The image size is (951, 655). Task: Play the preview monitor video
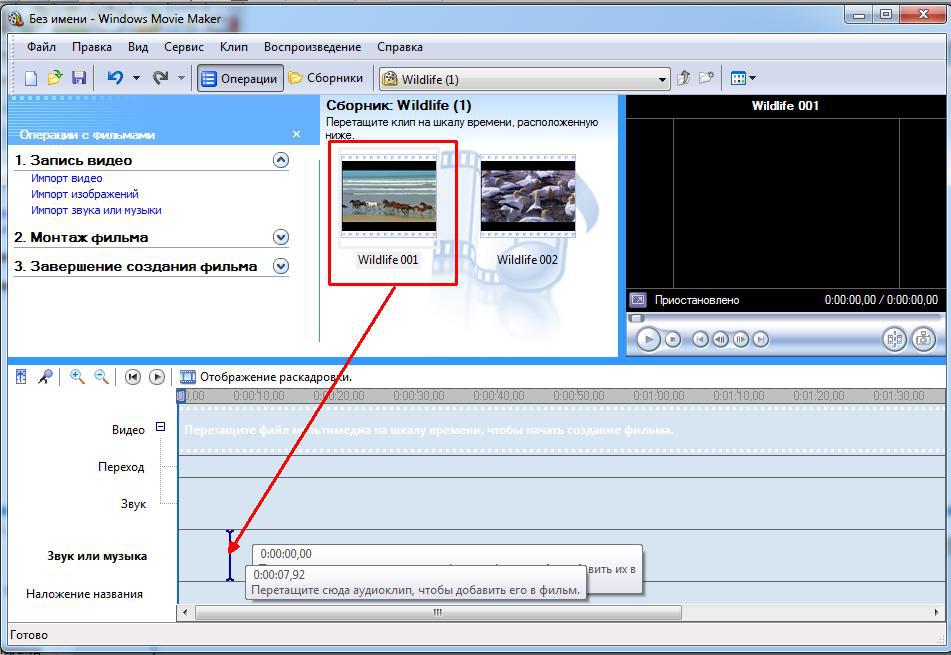coord(648,339)
